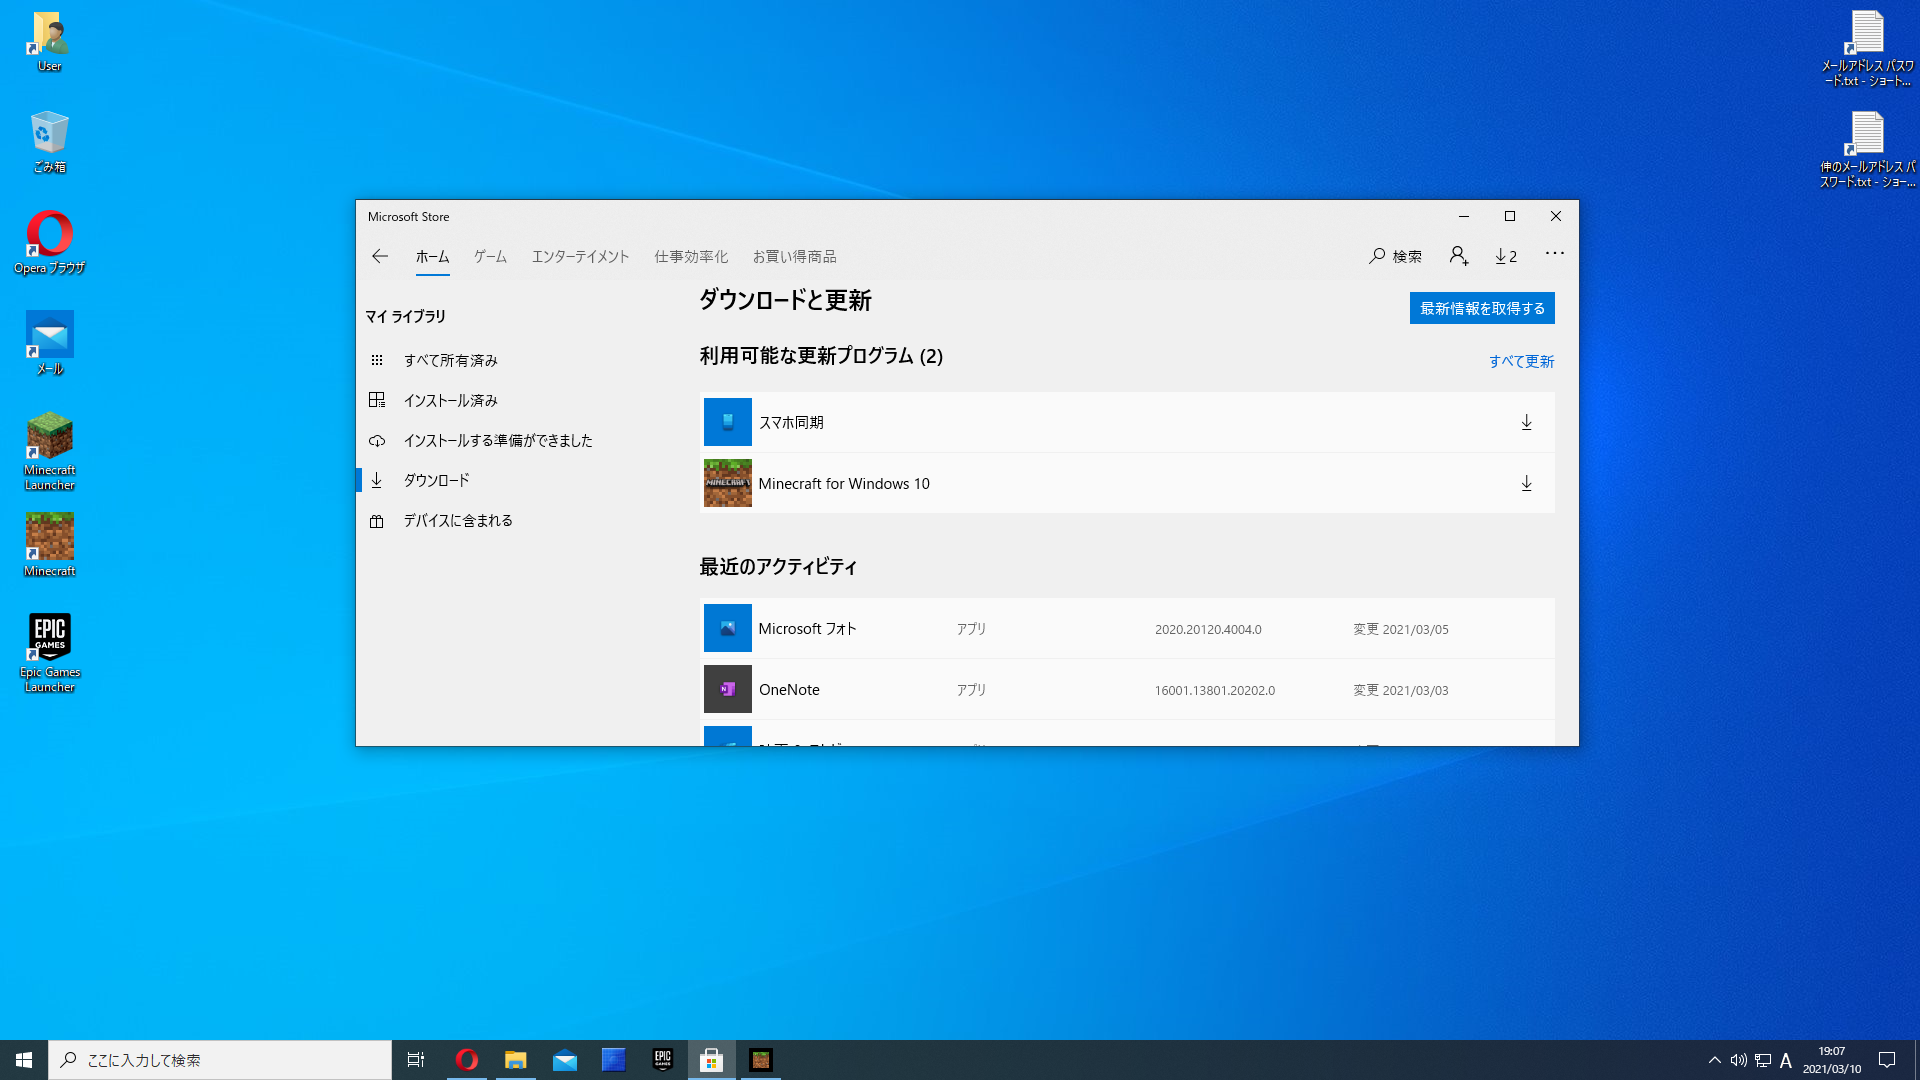The width and height of the screenshot is (1920, 1080).
Task: Open the Minecraft Launcher desktop shortcut
Action: tap(49, 452)
